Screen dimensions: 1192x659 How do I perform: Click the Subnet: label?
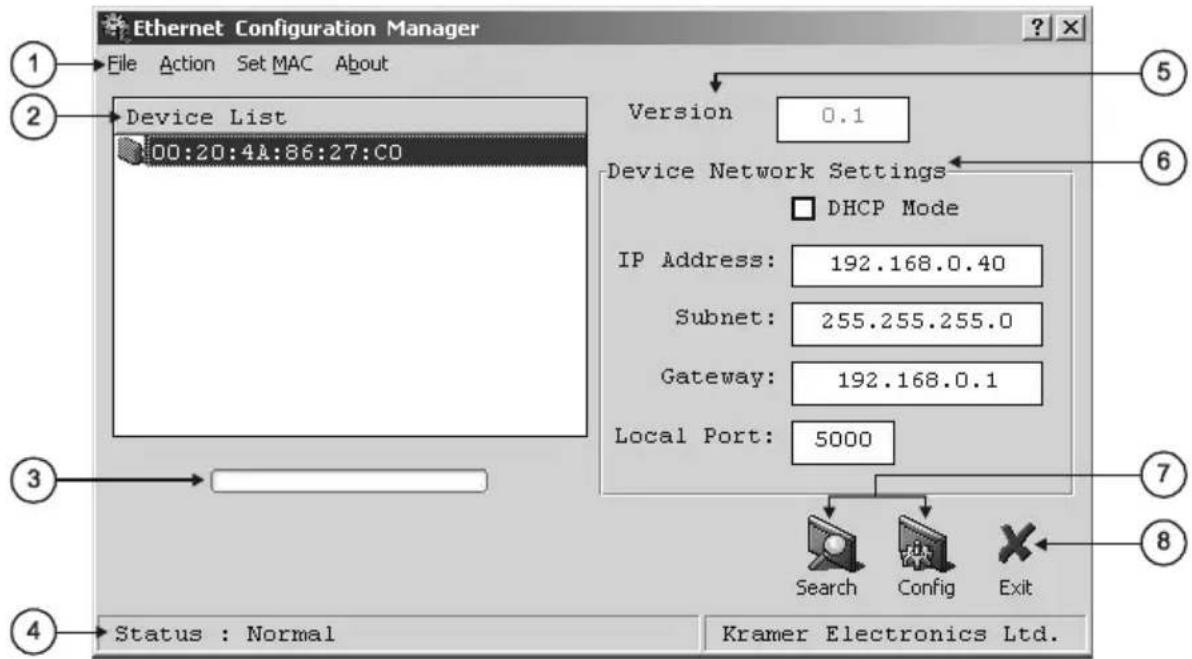tap(726, 318)
